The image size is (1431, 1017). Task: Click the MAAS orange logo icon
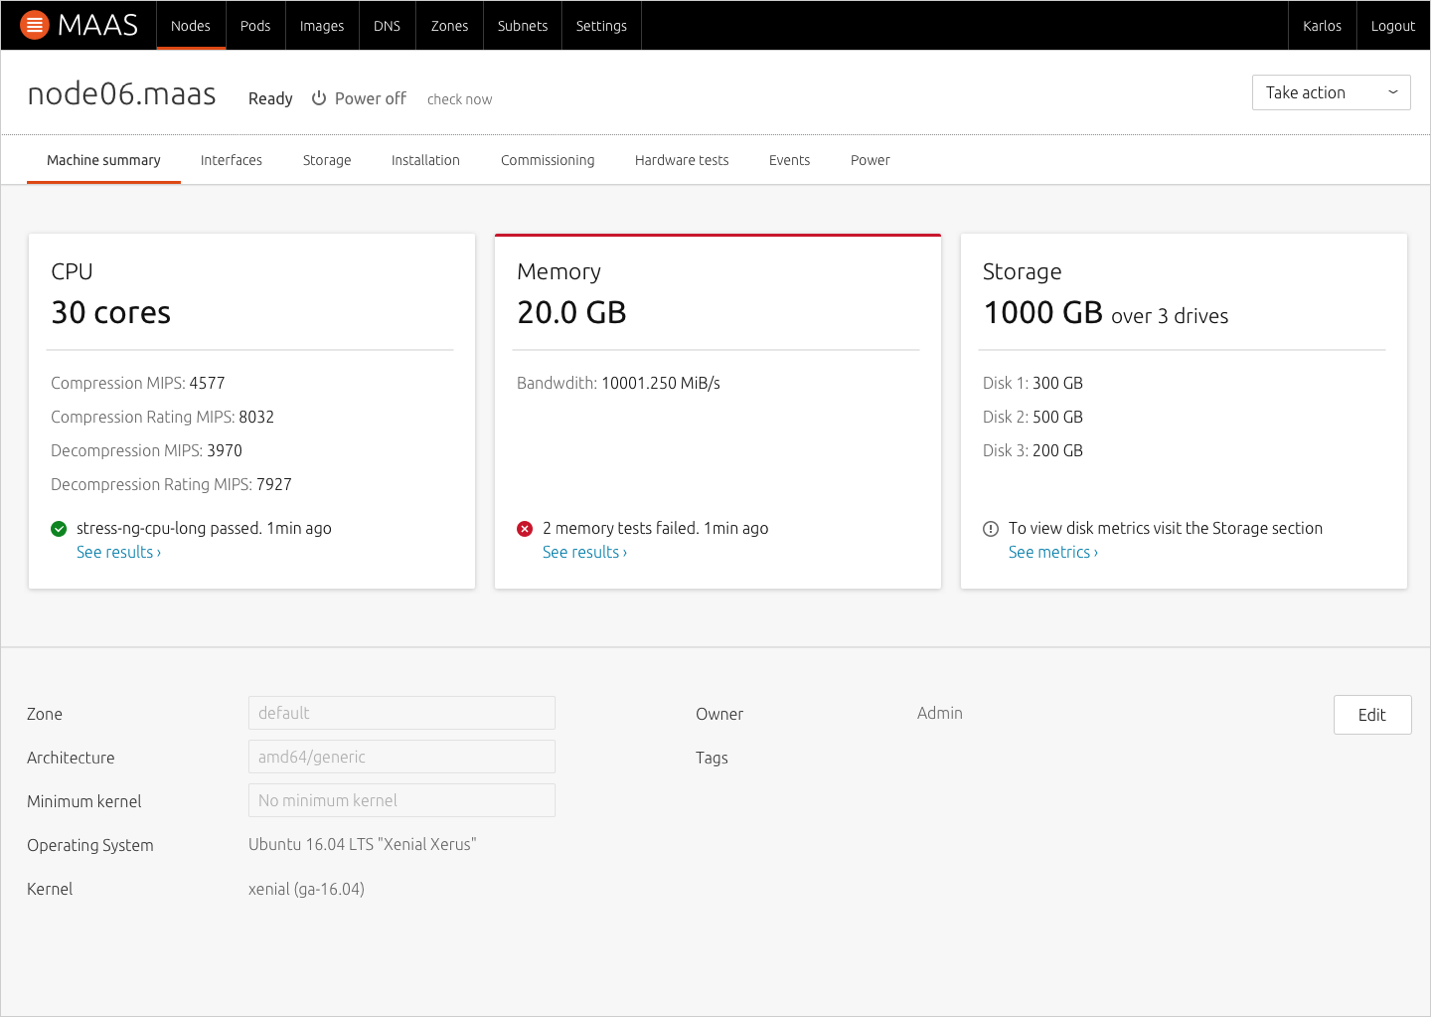pyautogui.click(x=34, y=25)
